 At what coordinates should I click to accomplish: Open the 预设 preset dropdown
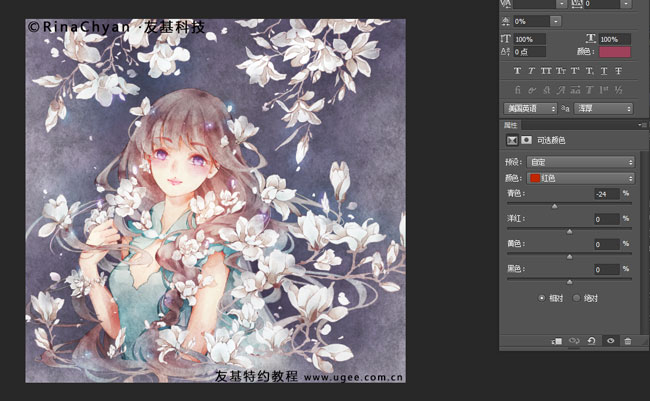coord(580,162)
